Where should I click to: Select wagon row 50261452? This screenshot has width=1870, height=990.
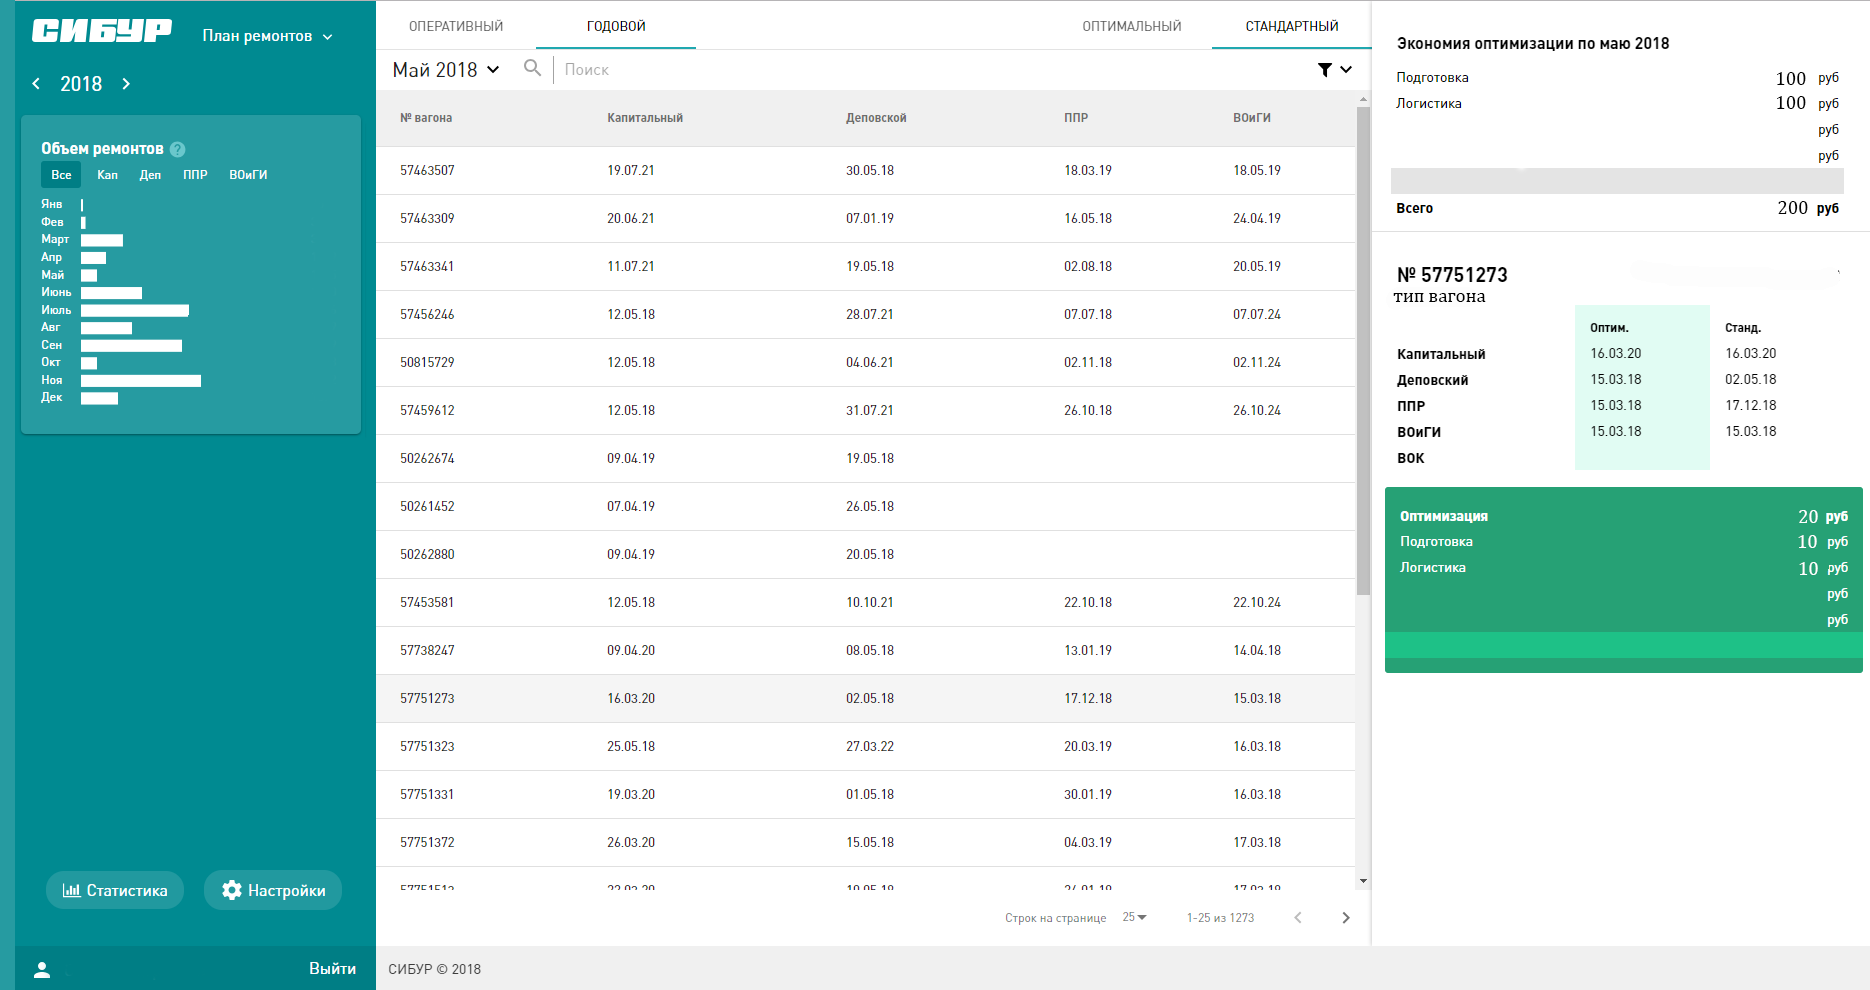866,507
